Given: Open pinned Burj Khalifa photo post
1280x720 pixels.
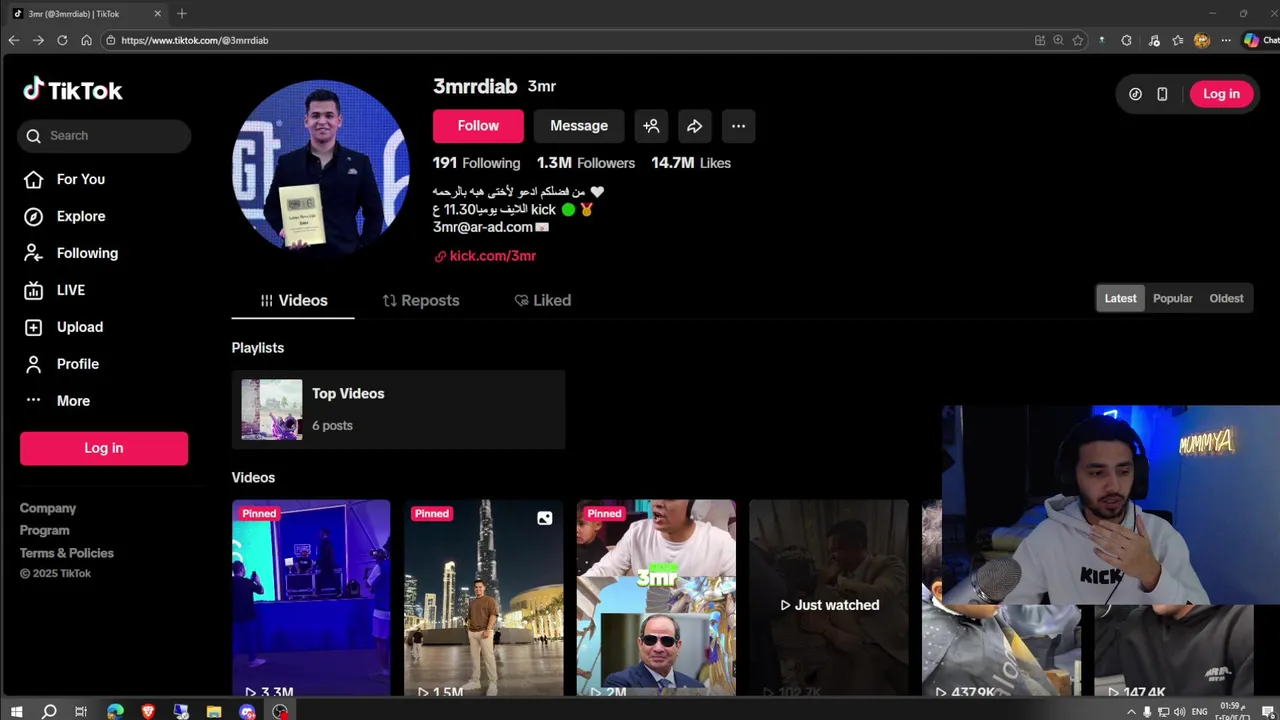Looking at the screenshot, I should coord(483,598).
